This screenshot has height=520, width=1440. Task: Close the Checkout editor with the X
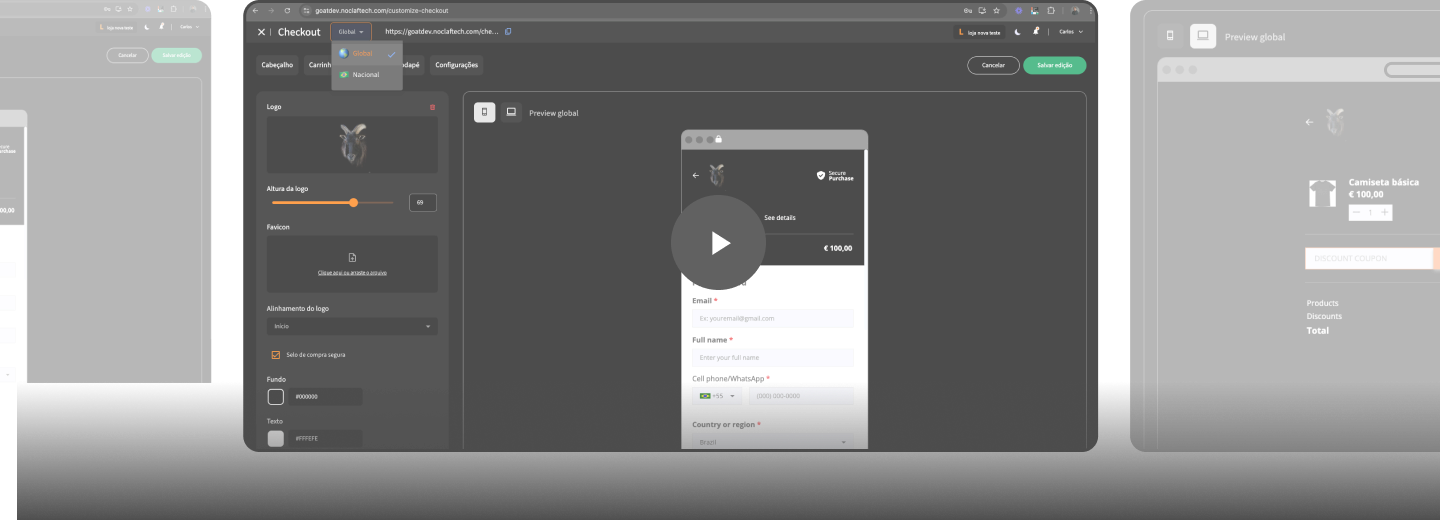point(261,32)
